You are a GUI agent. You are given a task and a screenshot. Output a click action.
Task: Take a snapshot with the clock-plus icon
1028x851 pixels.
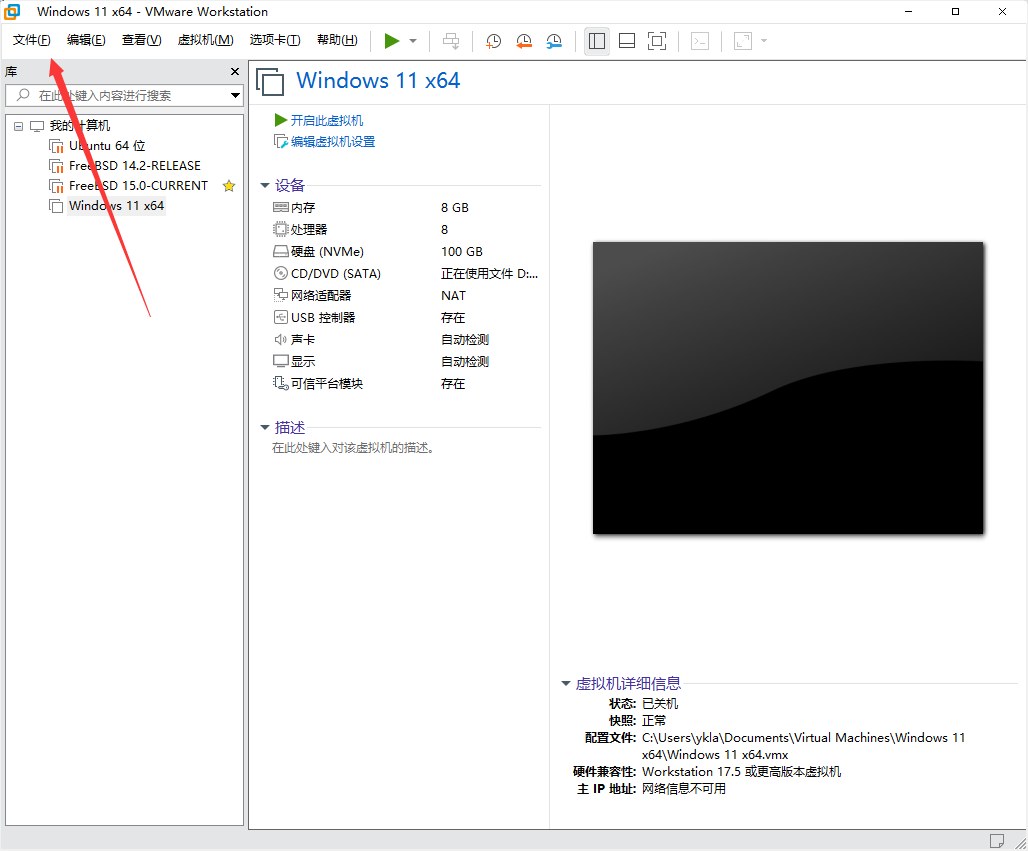pos(493,41)
